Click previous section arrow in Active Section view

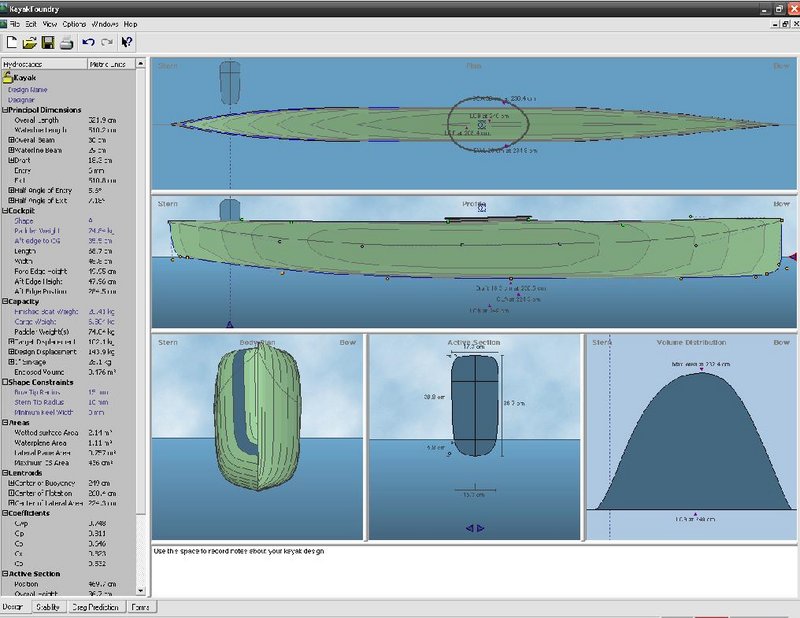[x=469, y=528]
